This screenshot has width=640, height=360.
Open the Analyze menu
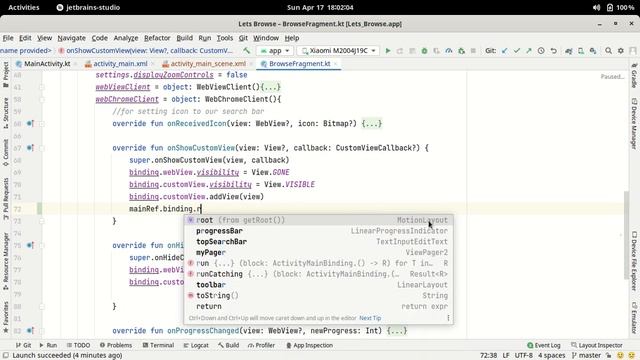pyautogui.click(x=126, y=38)
